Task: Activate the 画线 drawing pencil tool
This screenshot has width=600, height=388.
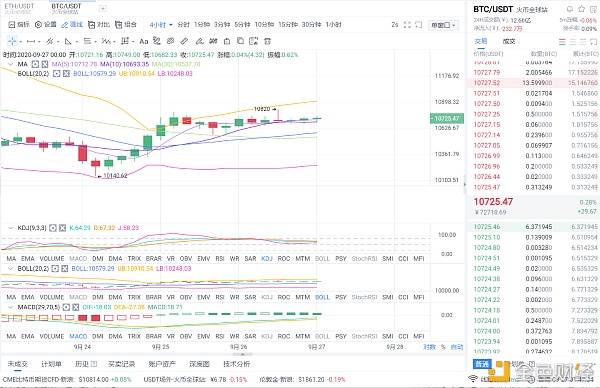Action: [x=72, y=24]
